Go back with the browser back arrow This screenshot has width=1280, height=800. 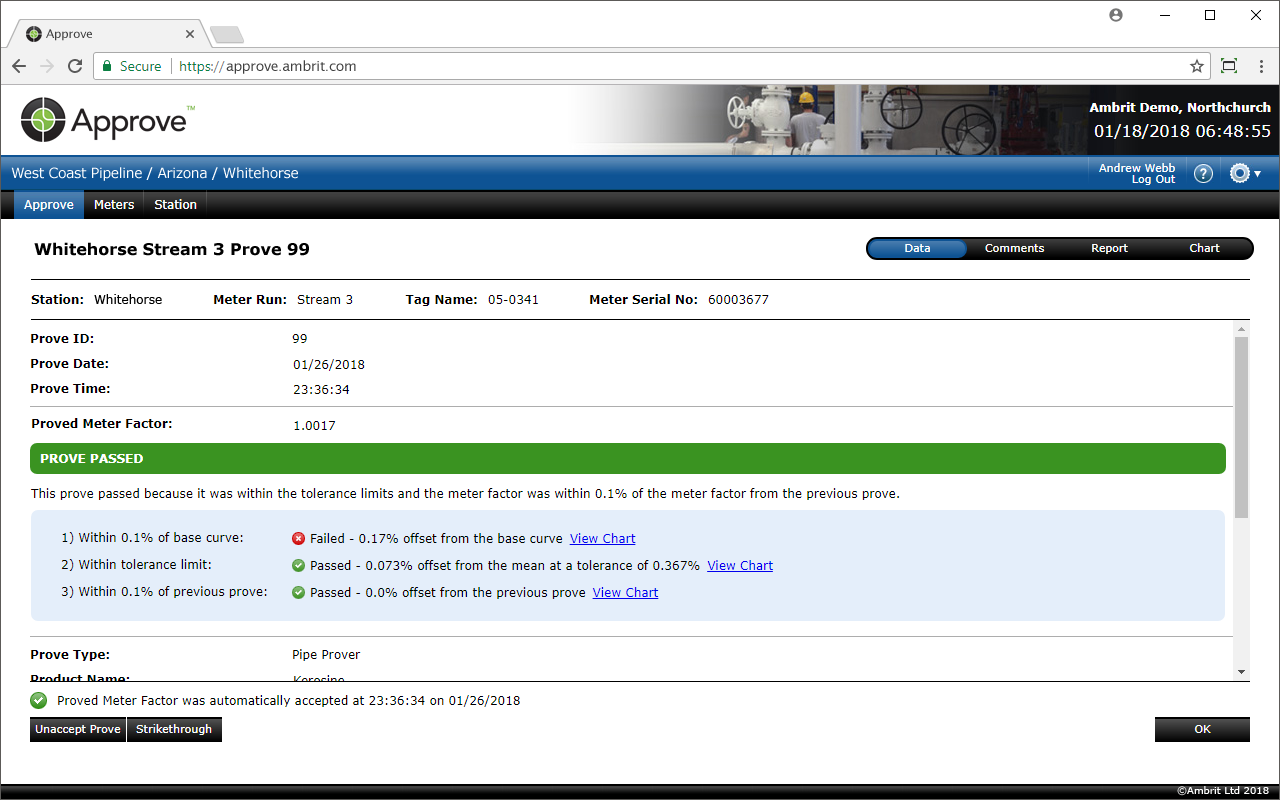19,66
